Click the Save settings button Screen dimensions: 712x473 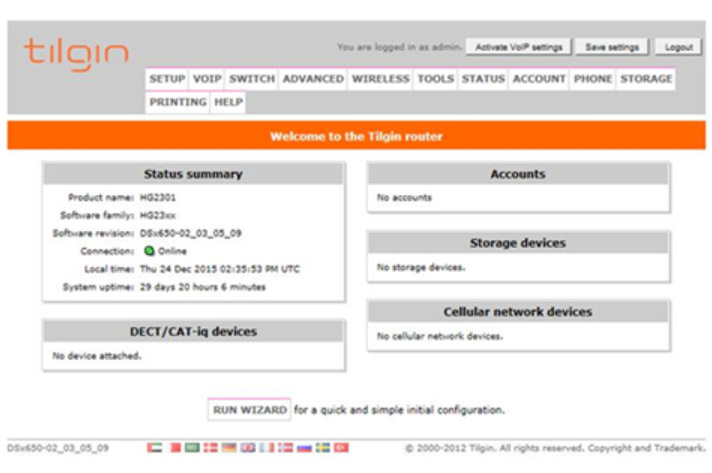612,47
